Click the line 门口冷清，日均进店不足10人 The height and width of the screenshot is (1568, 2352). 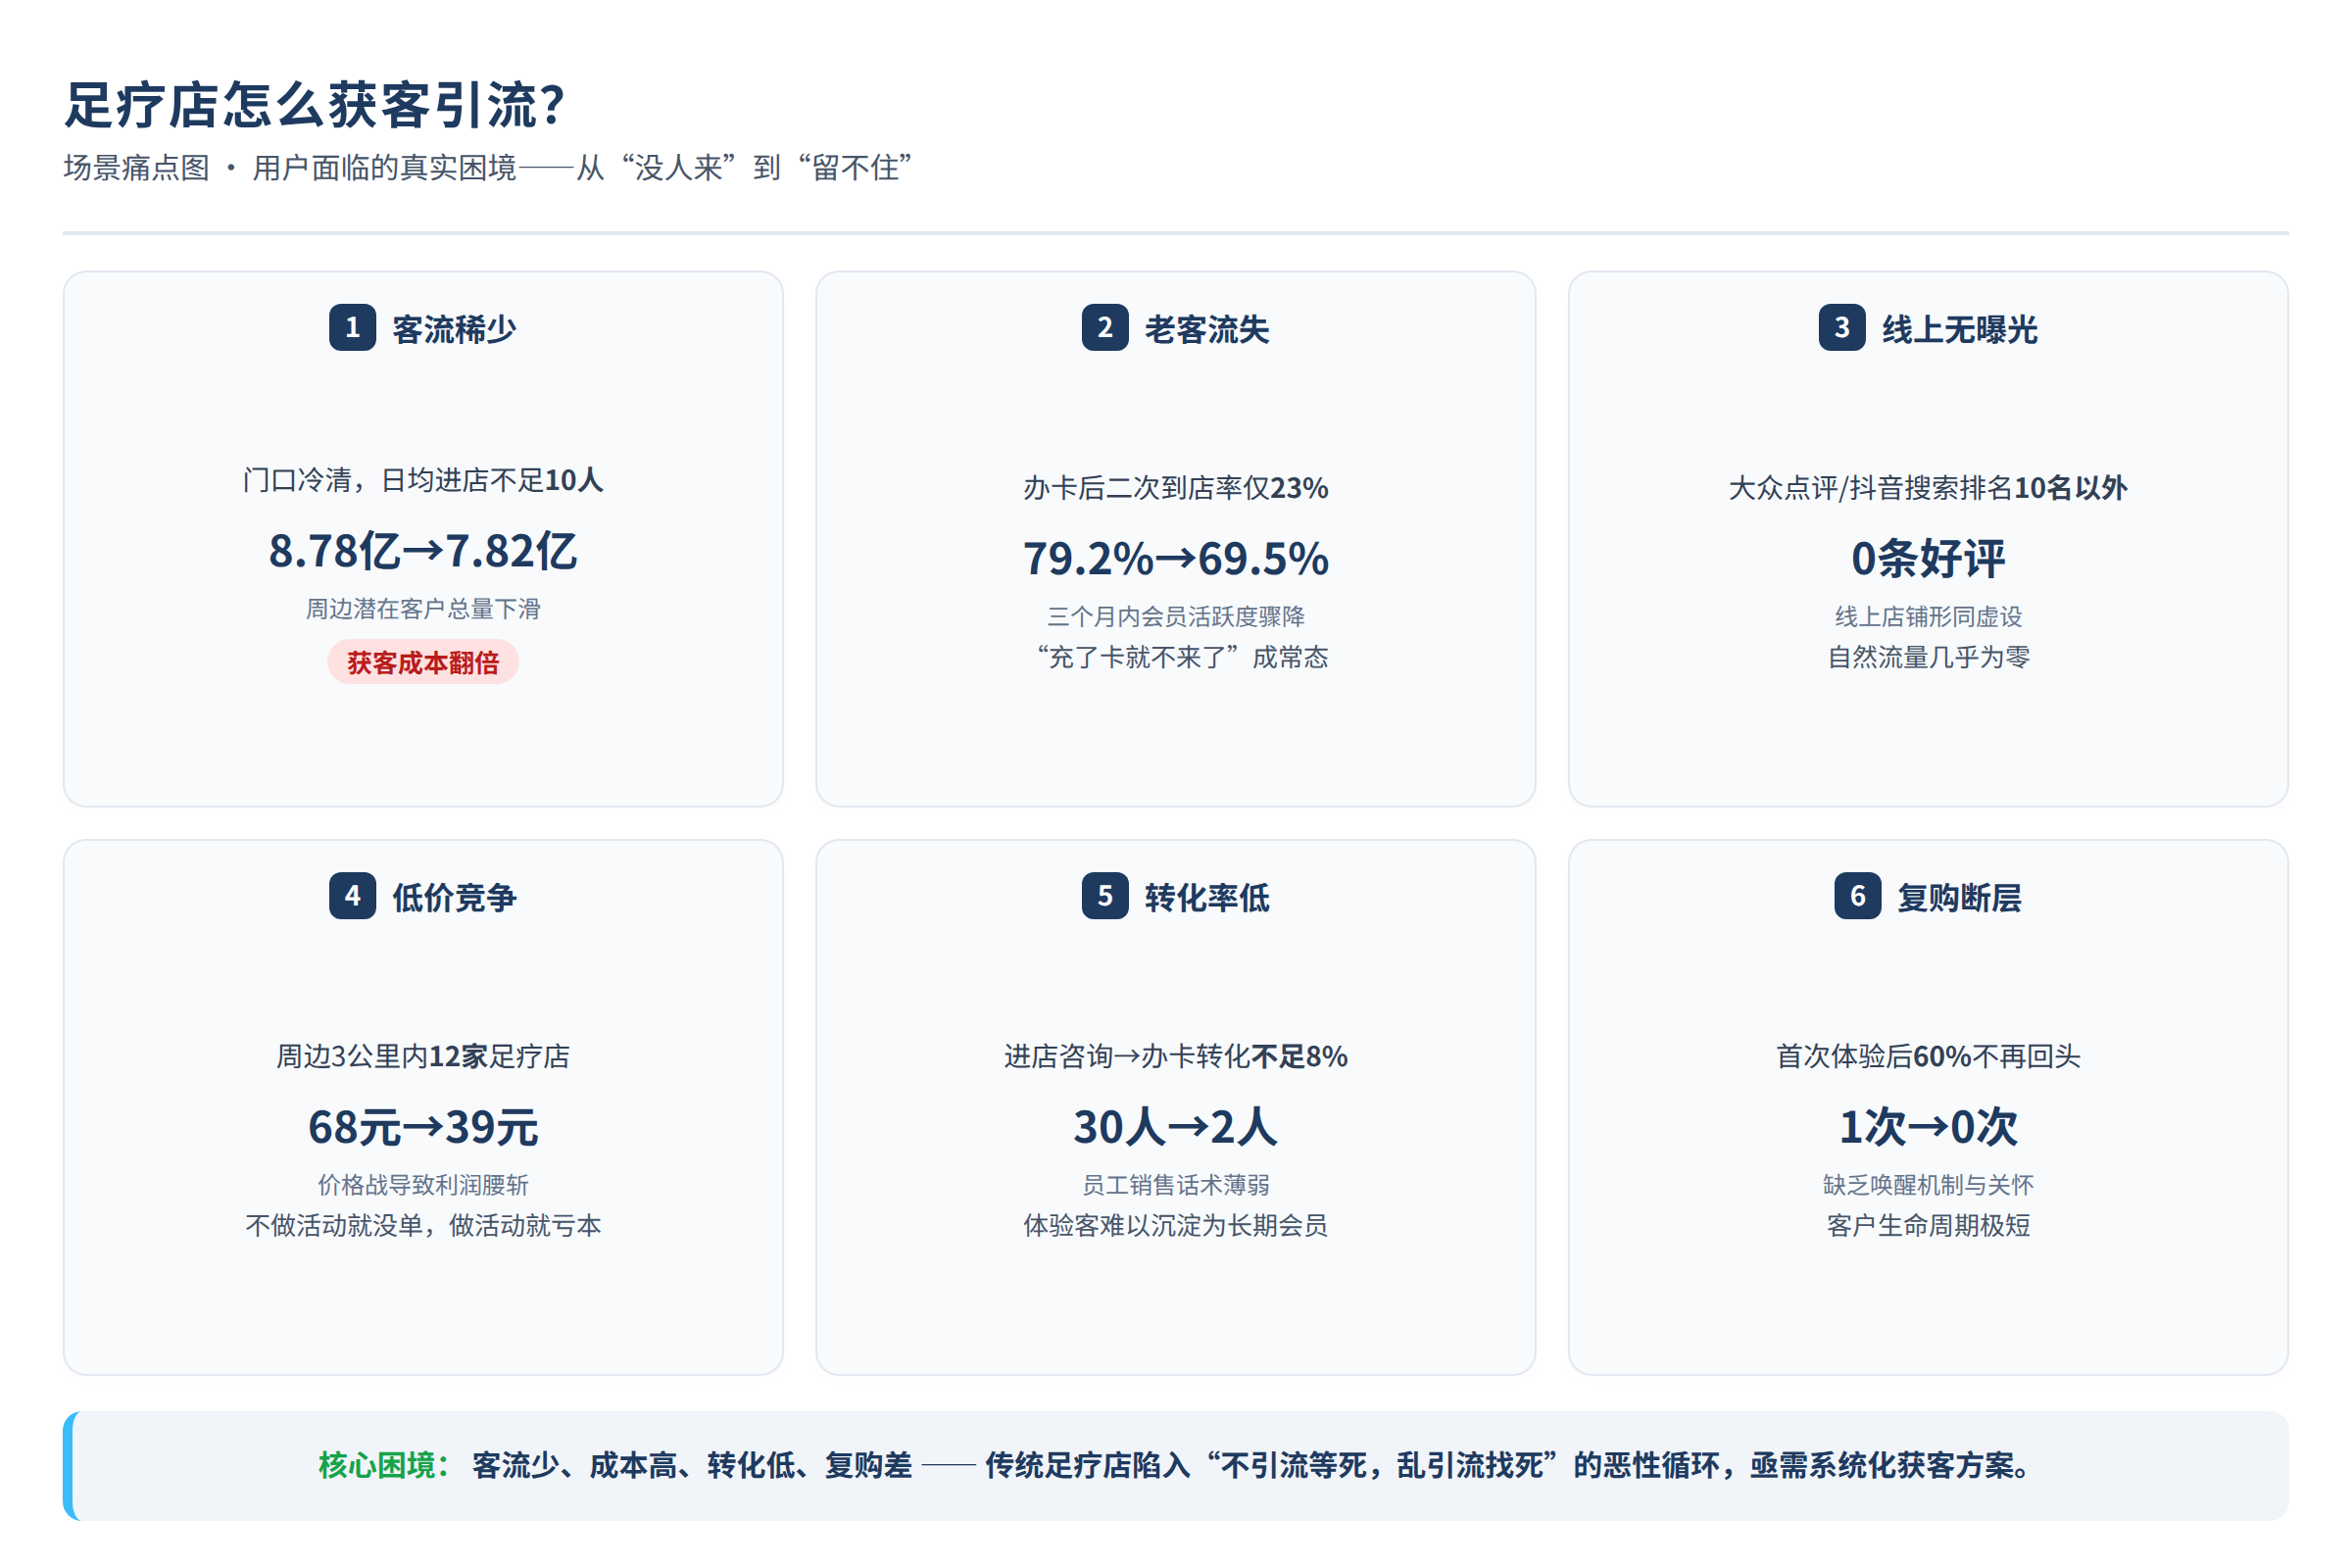423,480
